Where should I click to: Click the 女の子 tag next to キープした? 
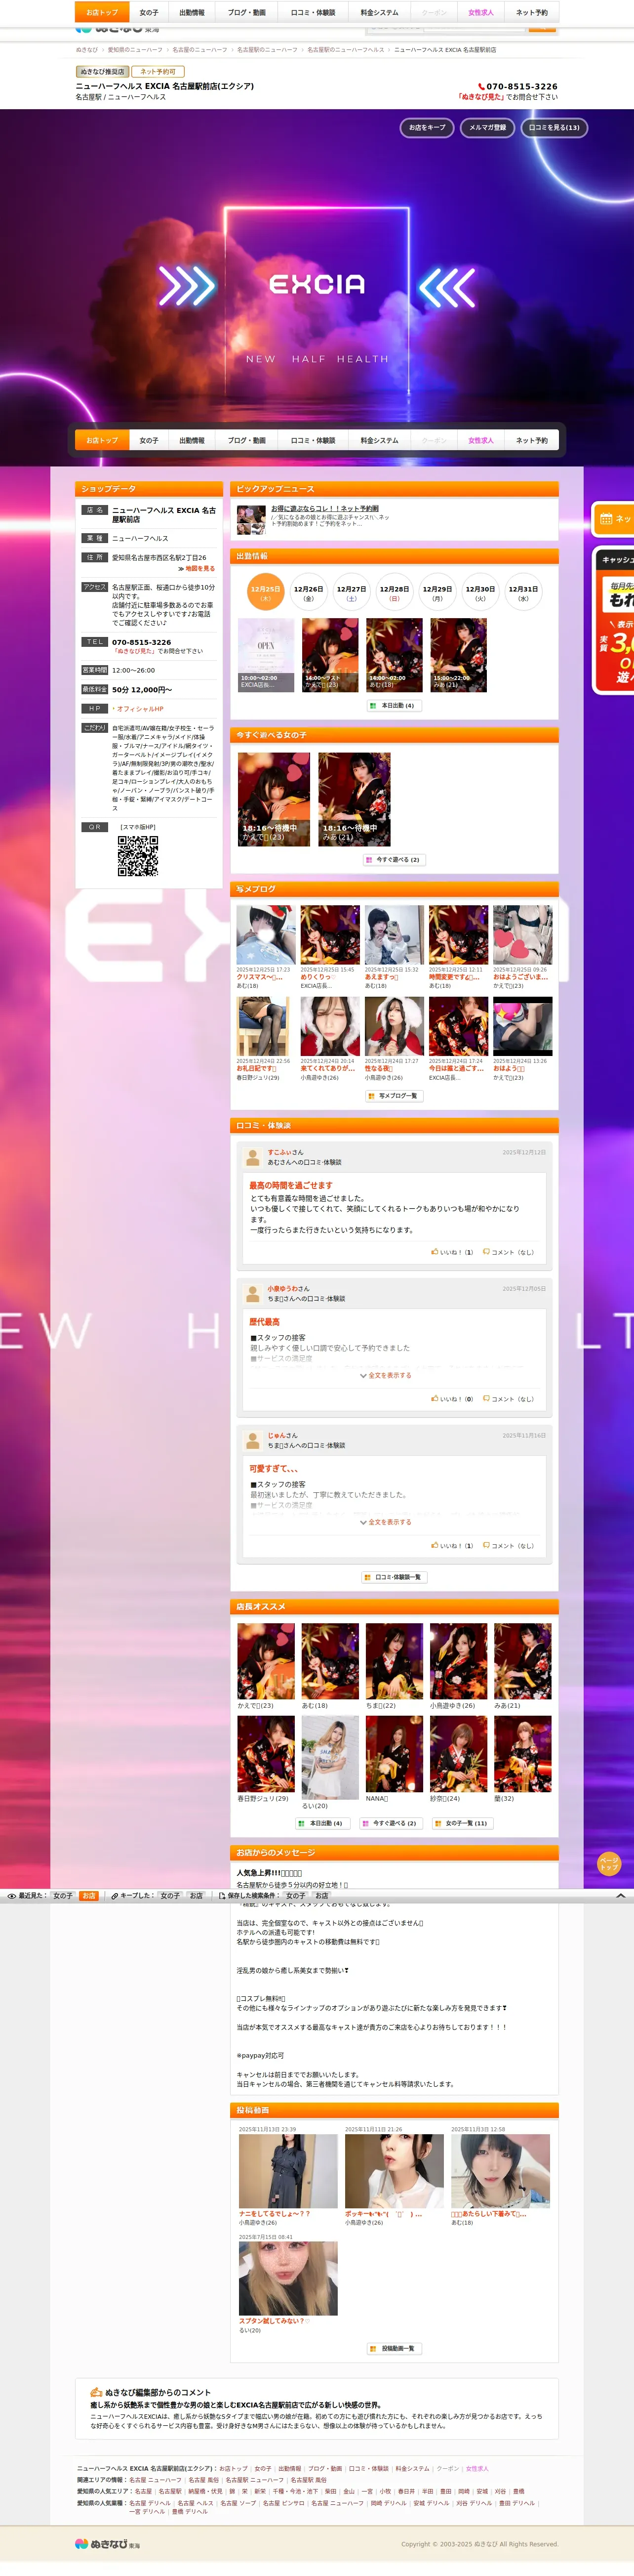coord(170,1895)
